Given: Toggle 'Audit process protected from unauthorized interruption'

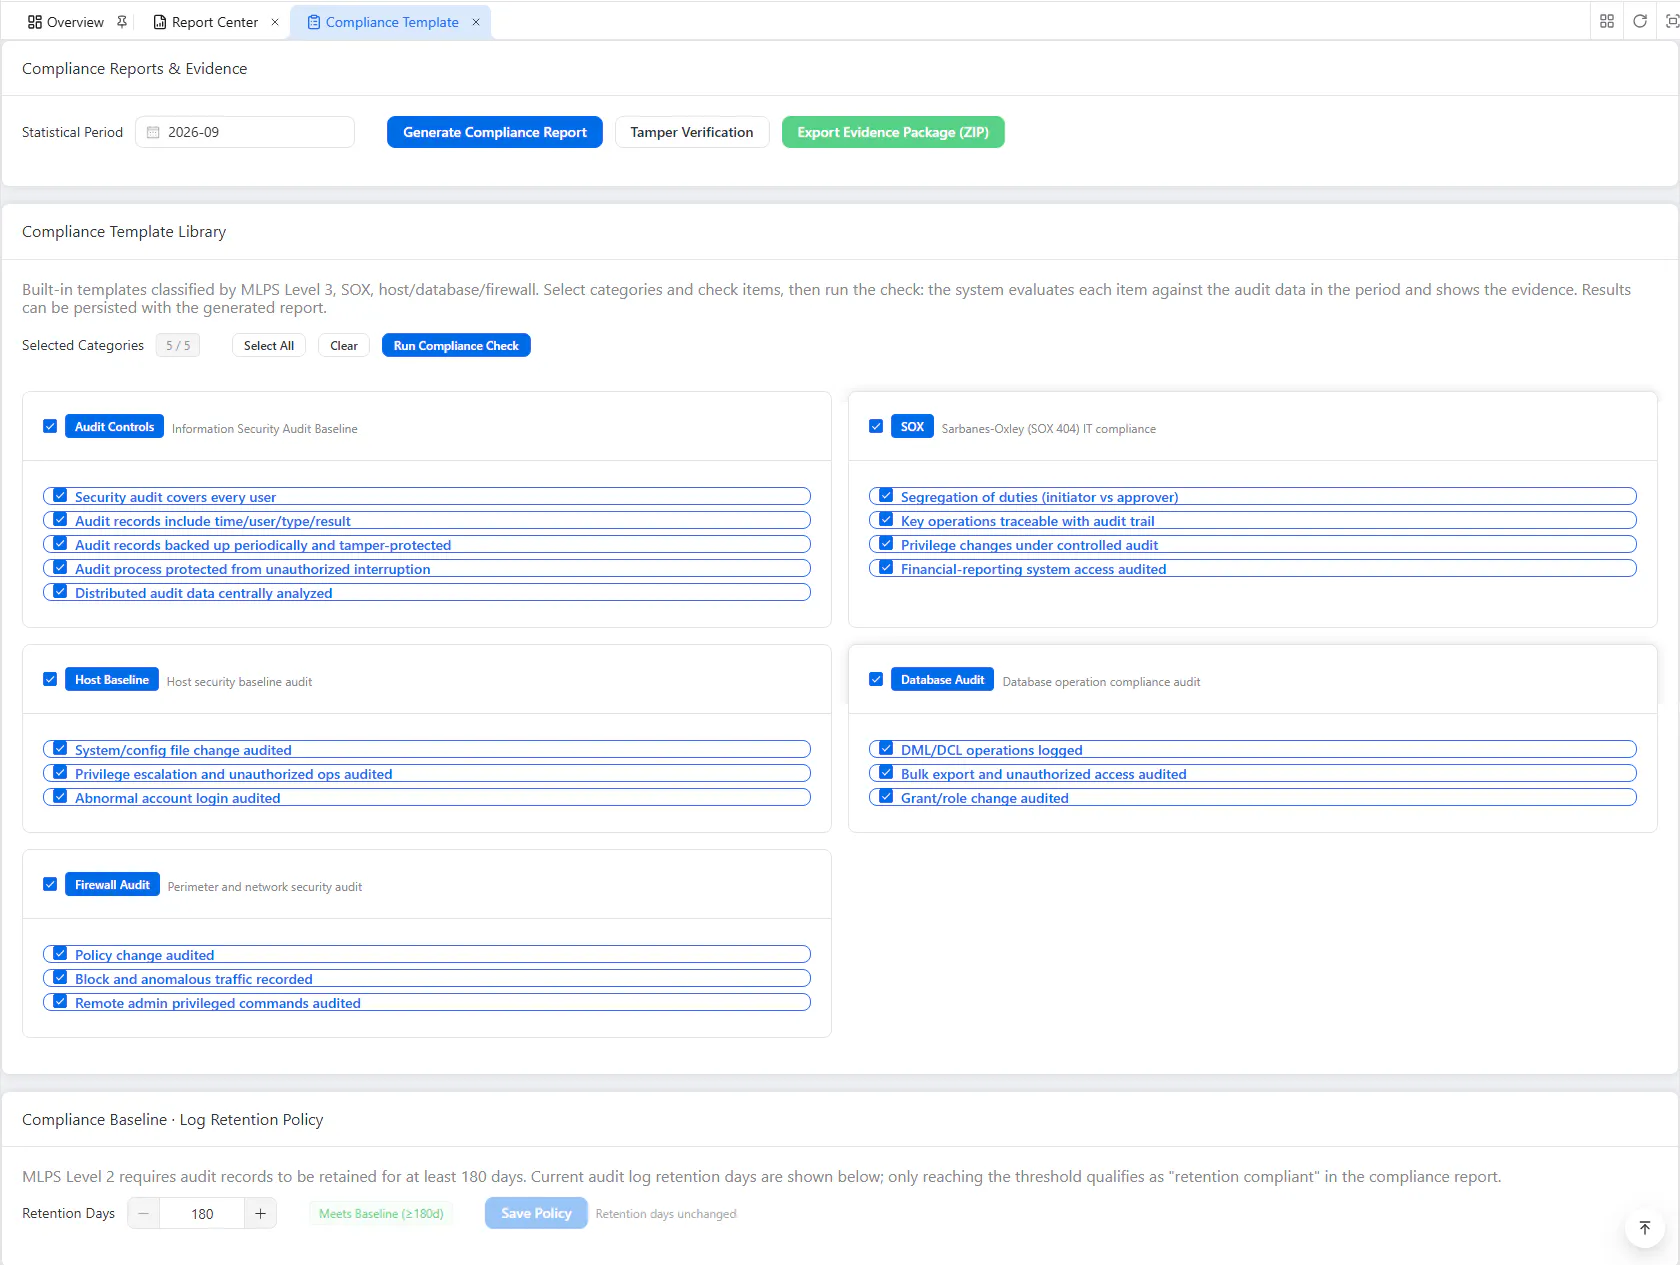Looking at the screenshot, I should coord(60,567).
